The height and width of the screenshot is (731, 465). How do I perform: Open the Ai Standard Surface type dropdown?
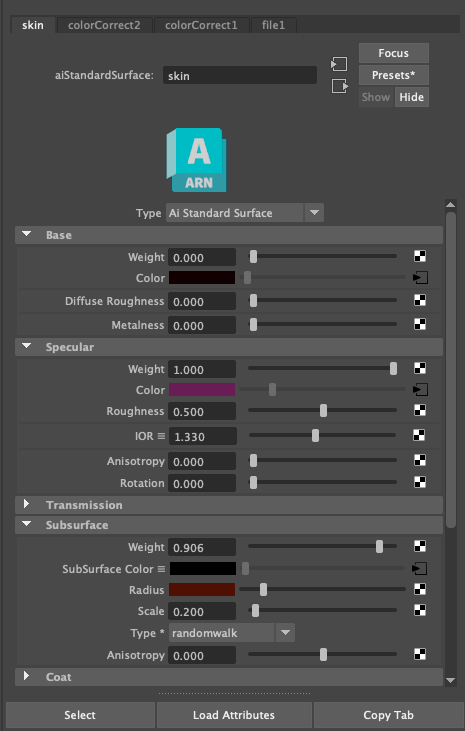(x=245, y=213)
